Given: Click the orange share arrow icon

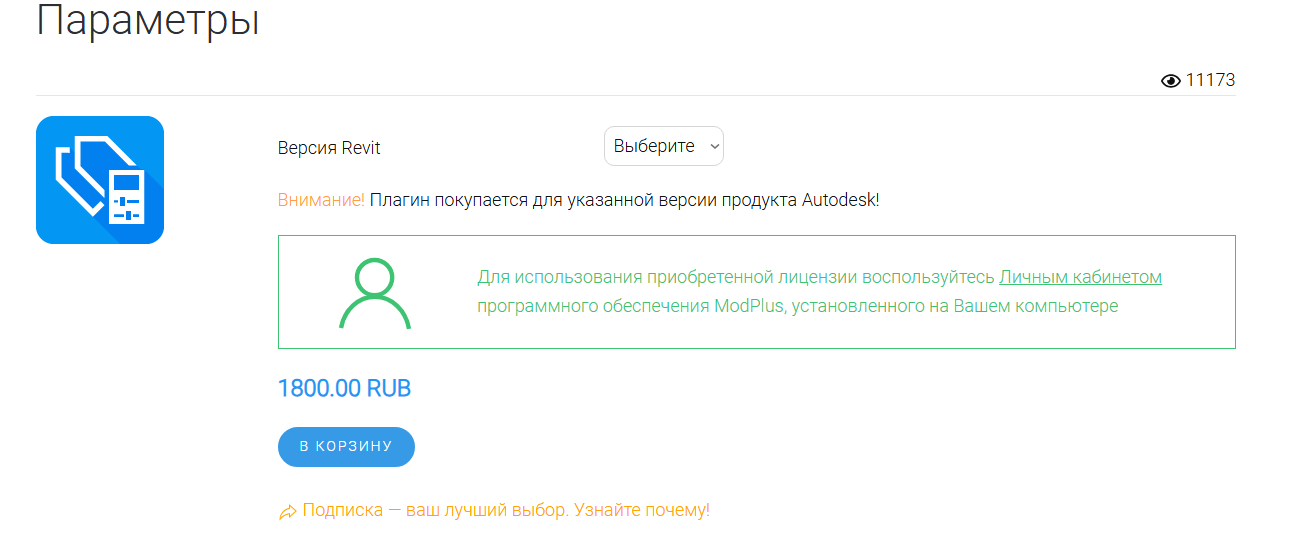Looking at the screenshot, I should pos(287,512).
